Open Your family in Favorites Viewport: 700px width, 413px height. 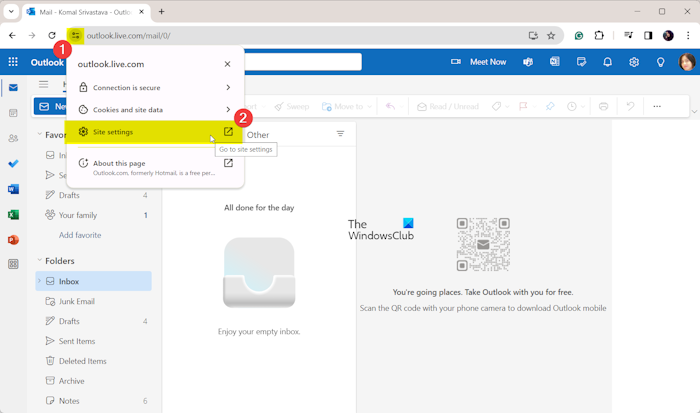pos(93,215)
